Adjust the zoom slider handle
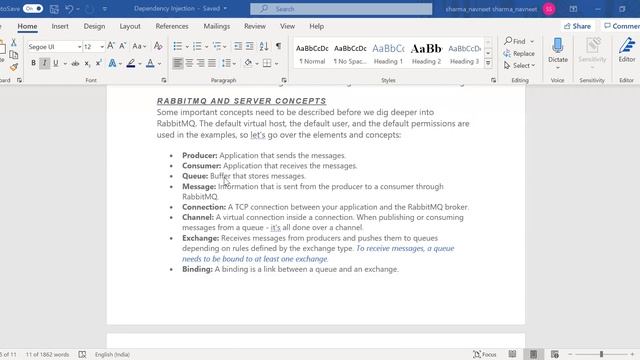Screen dimensions: 640x360 tap(601, 354)
